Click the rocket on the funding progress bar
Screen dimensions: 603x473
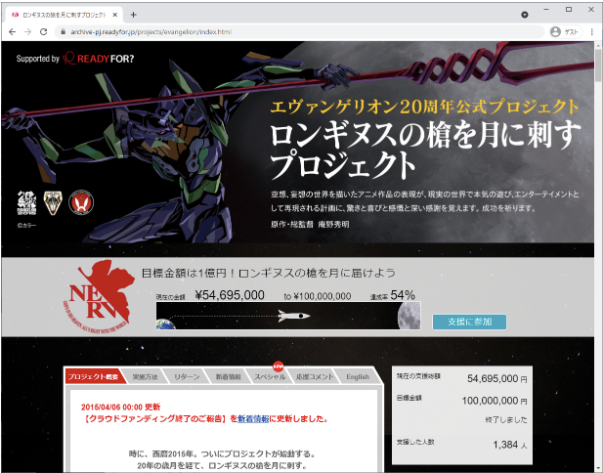[294, 316]
